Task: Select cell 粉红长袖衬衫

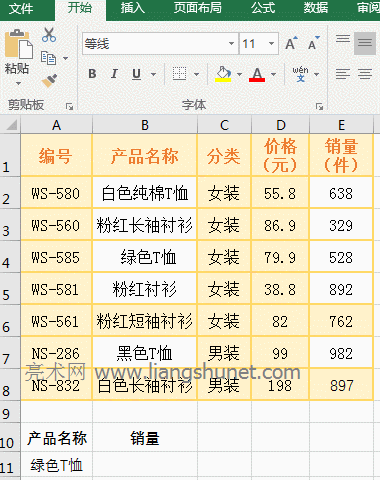Action: (145, 225)
